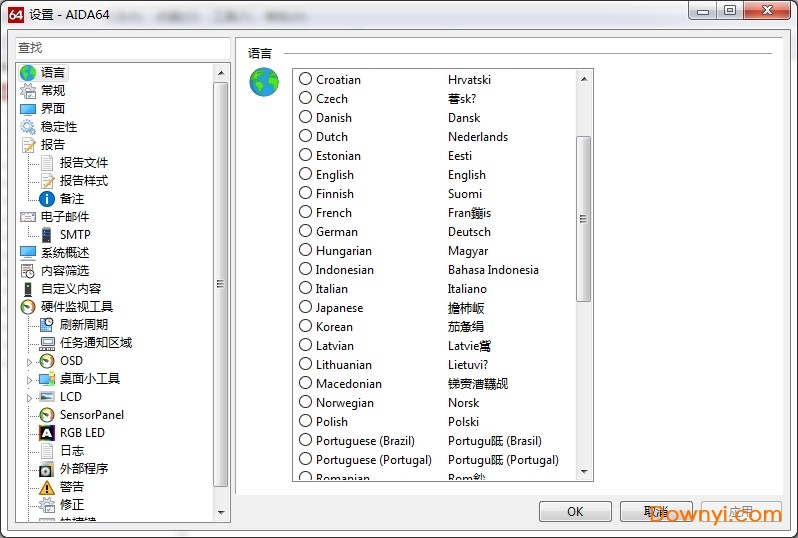The height and width of the screenshot is (538, 798).
Task: Open the SMTP settings icon
Action: click(x=46, y=235)
